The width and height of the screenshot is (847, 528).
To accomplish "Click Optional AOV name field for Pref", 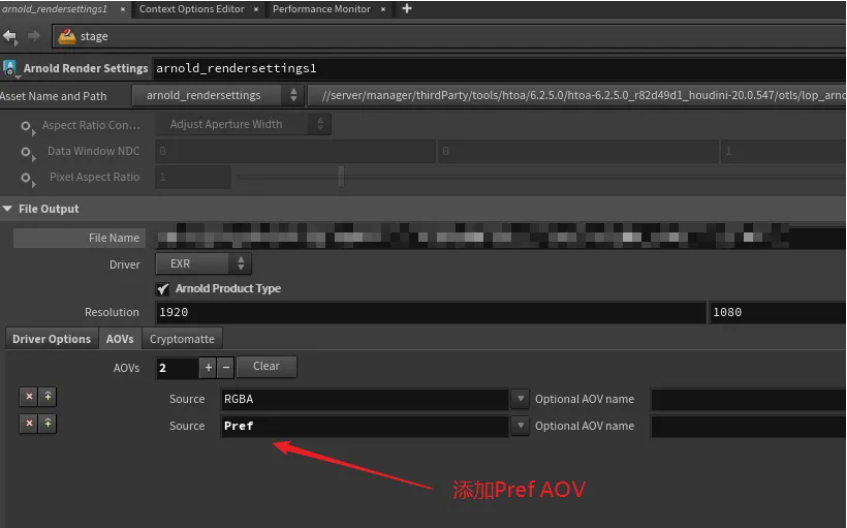I will tap(749, 426).
